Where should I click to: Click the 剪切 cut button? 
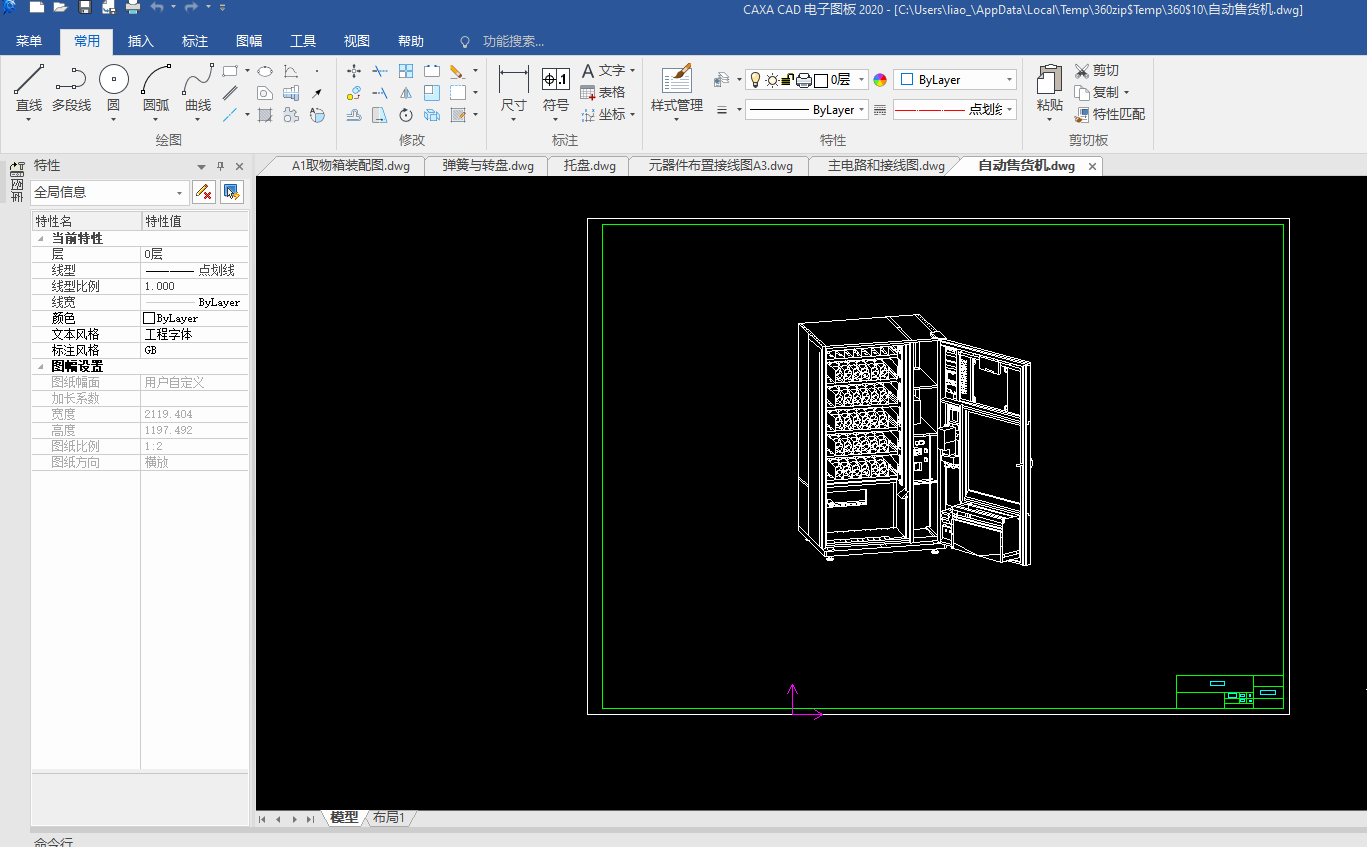[x=1096, y=70]
